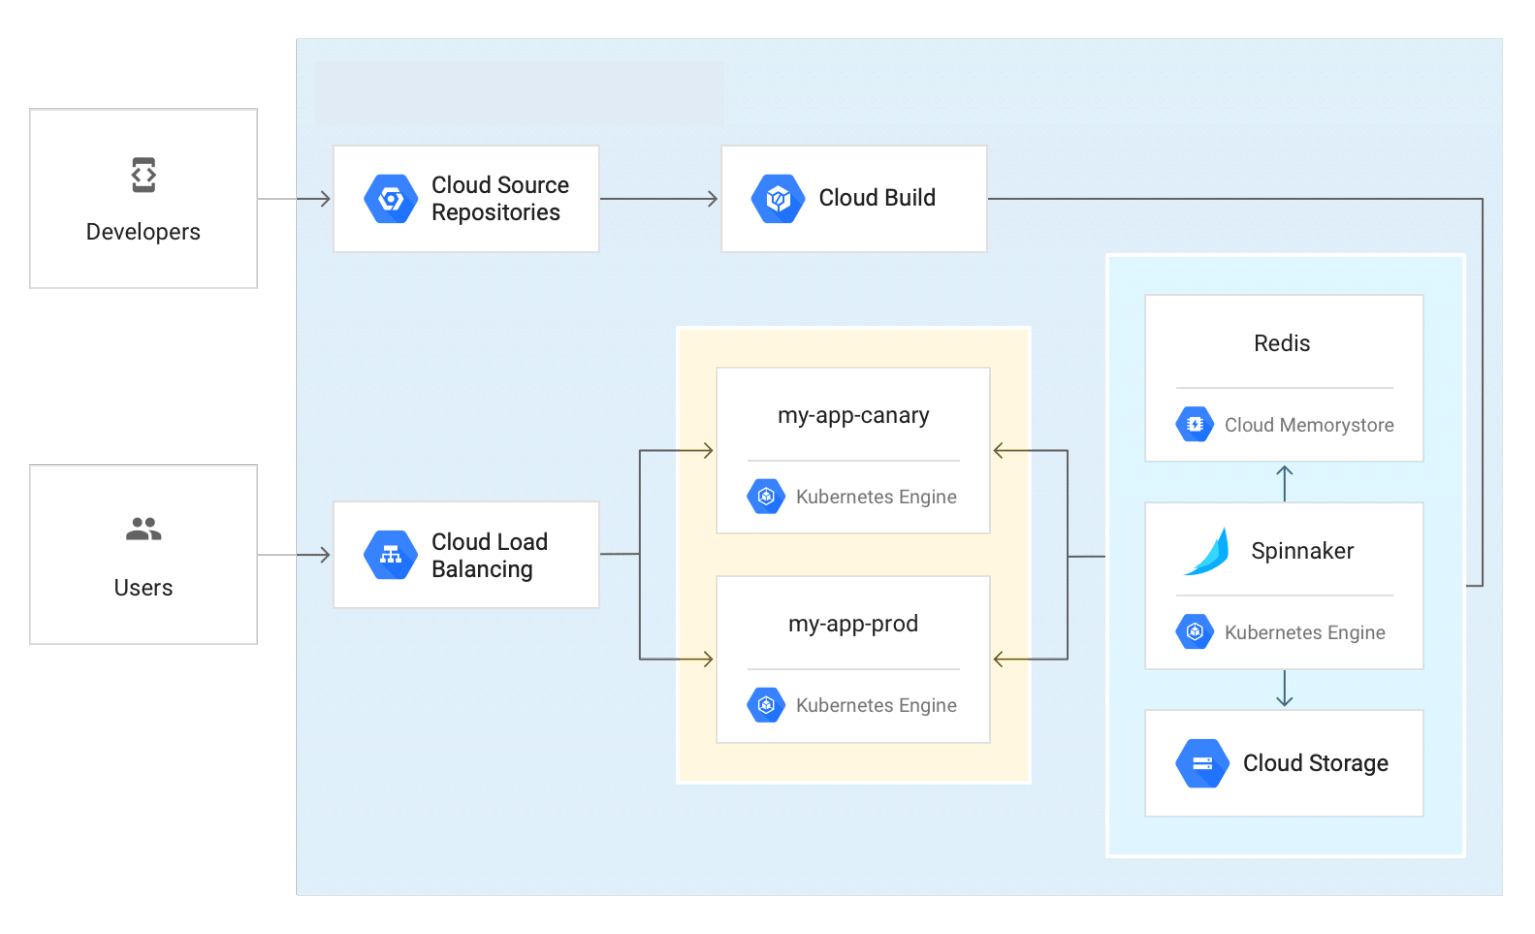Select the Cloud Source Repositories hexagon icon
1535x934 pixels.
[x=391, y=199]
